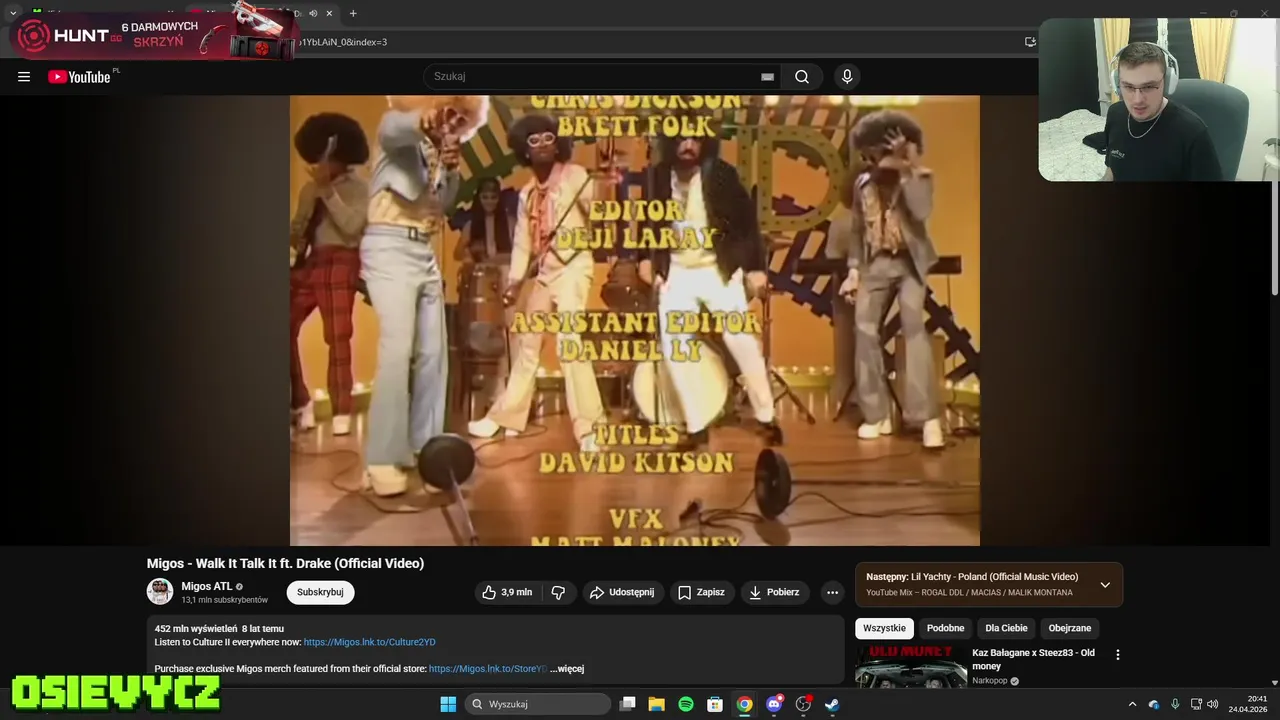Image resolution: width=1280 pixels, height=720 pixels.
Task: Expand description with ...więcej
Action: pos(567,668)
